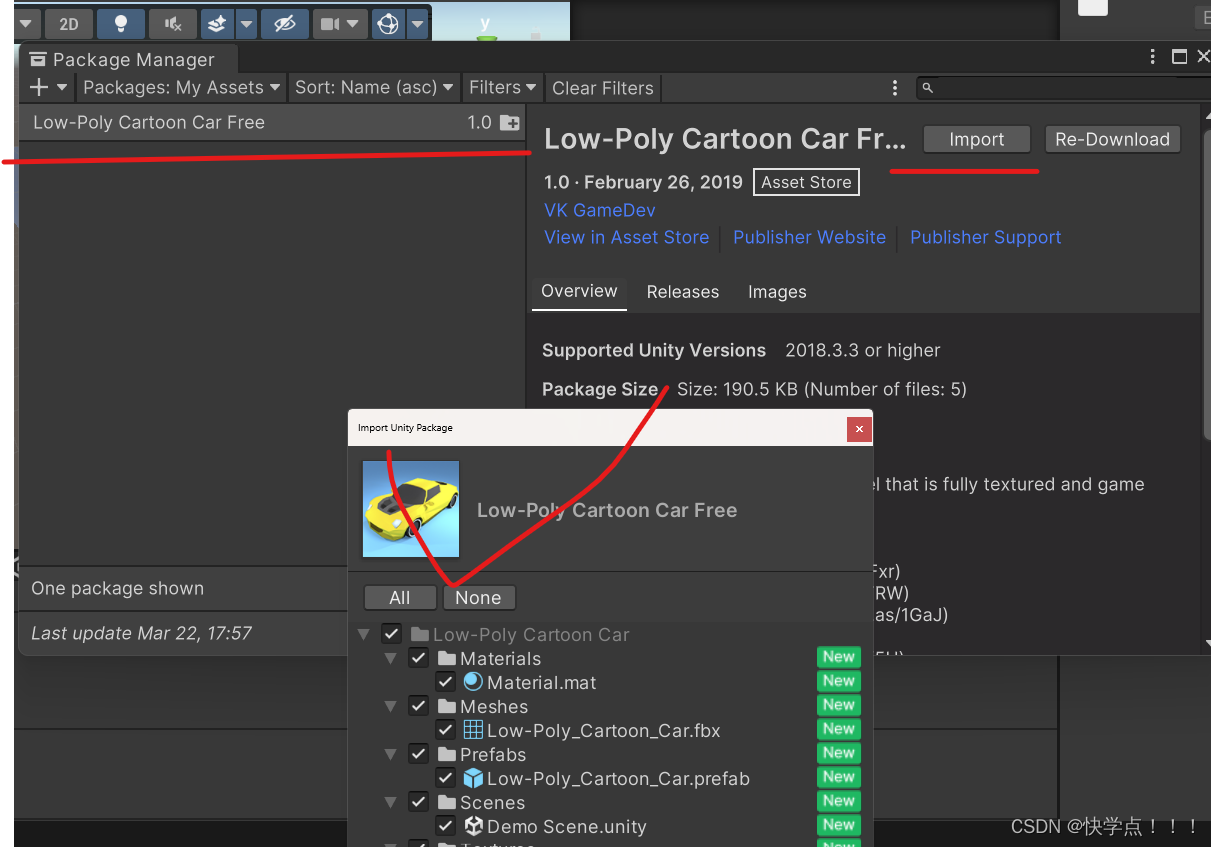This screenshot has height=847, width=1211.
Task: Toggle scene effects (skybox/fog) icon
Action: [x=216, y=24]
